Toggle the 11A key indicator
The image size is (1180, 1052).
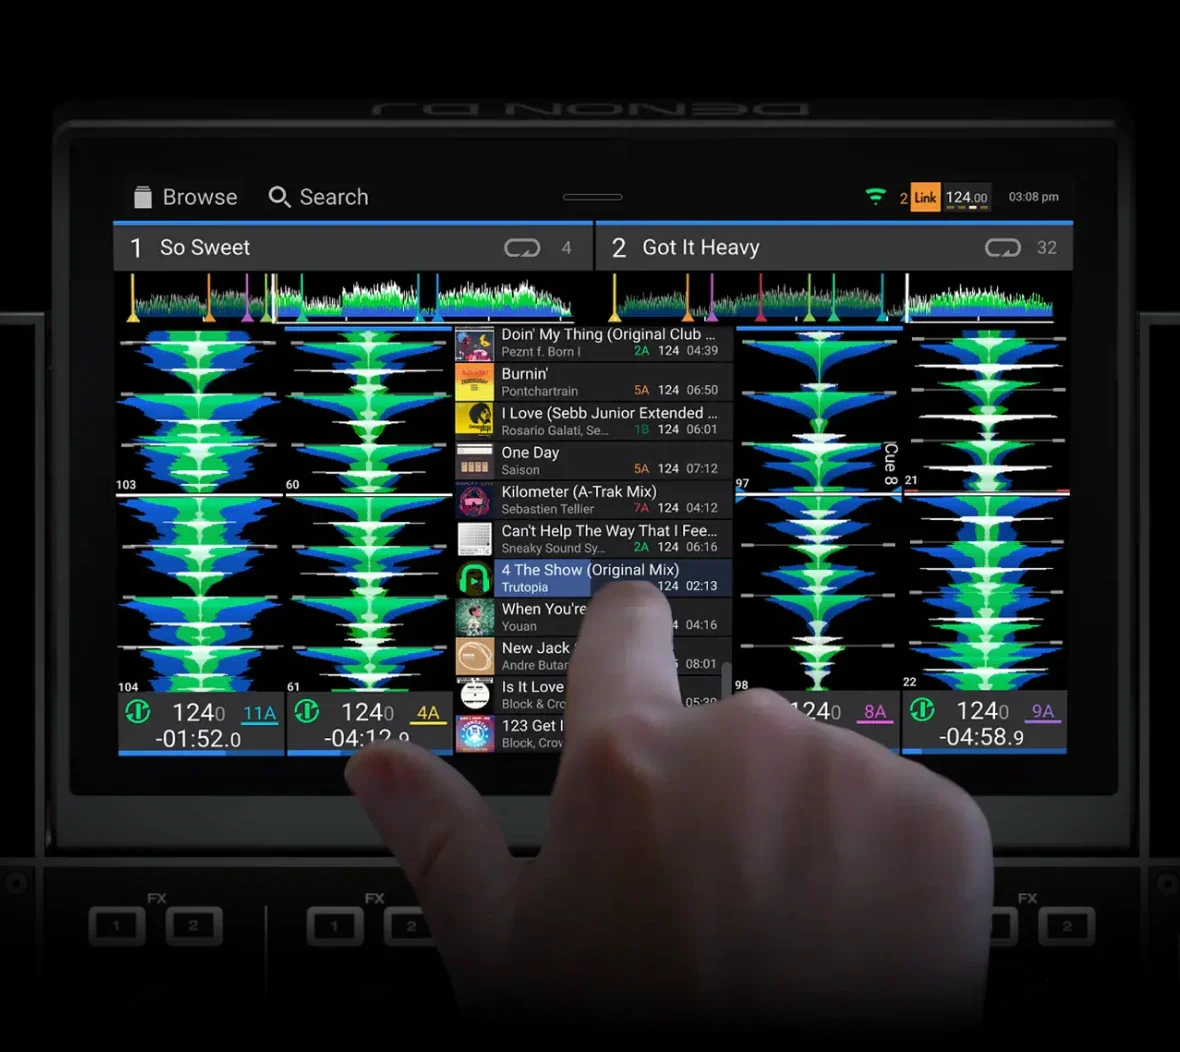[x=259, y=713]
